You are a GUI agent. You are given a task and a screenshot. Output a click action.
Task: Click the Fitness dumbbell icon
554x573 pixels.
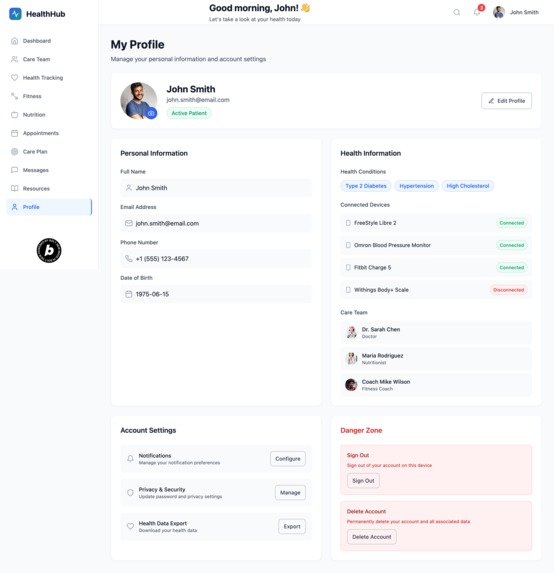click(x=15, y=96)
